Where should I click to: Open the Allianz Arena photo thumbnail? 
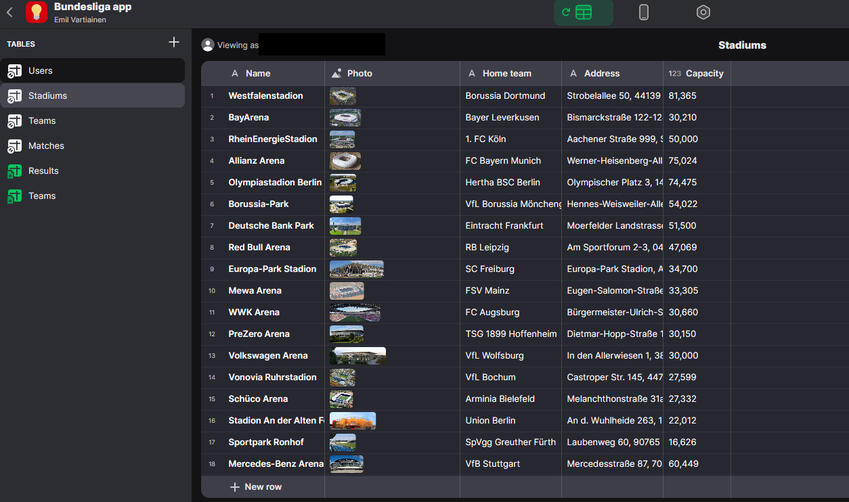pos(345,161)
